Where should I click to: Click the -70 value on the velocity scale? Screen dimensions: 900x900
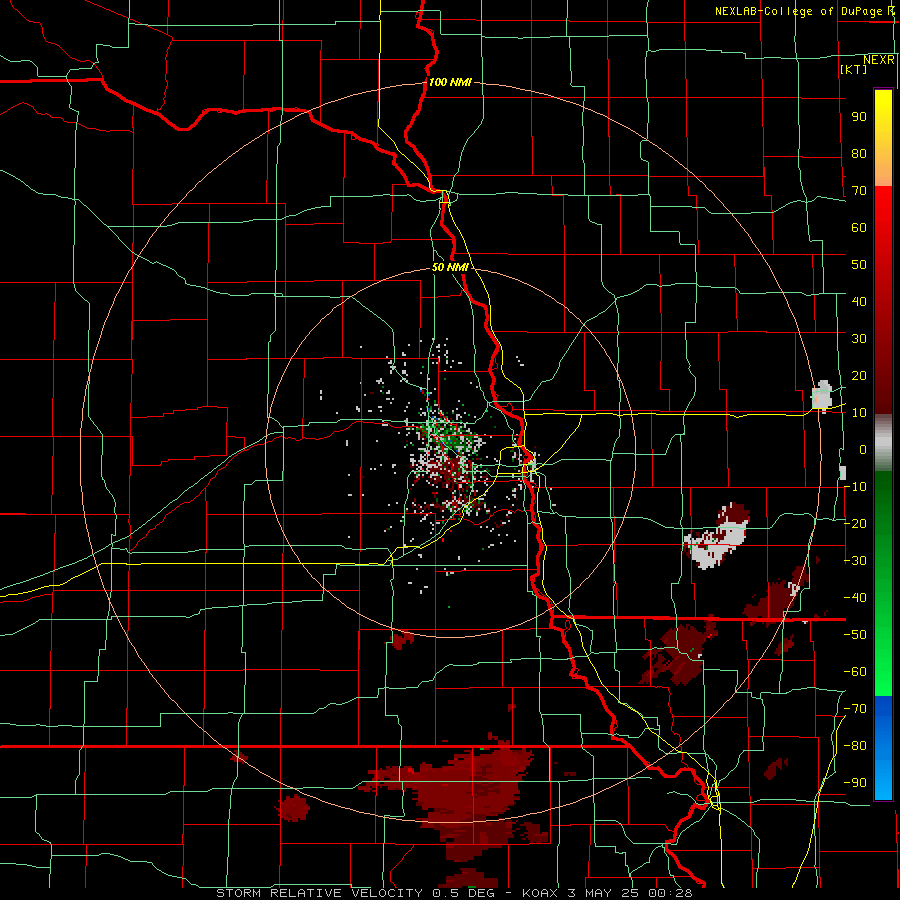[x=855, y=709]
